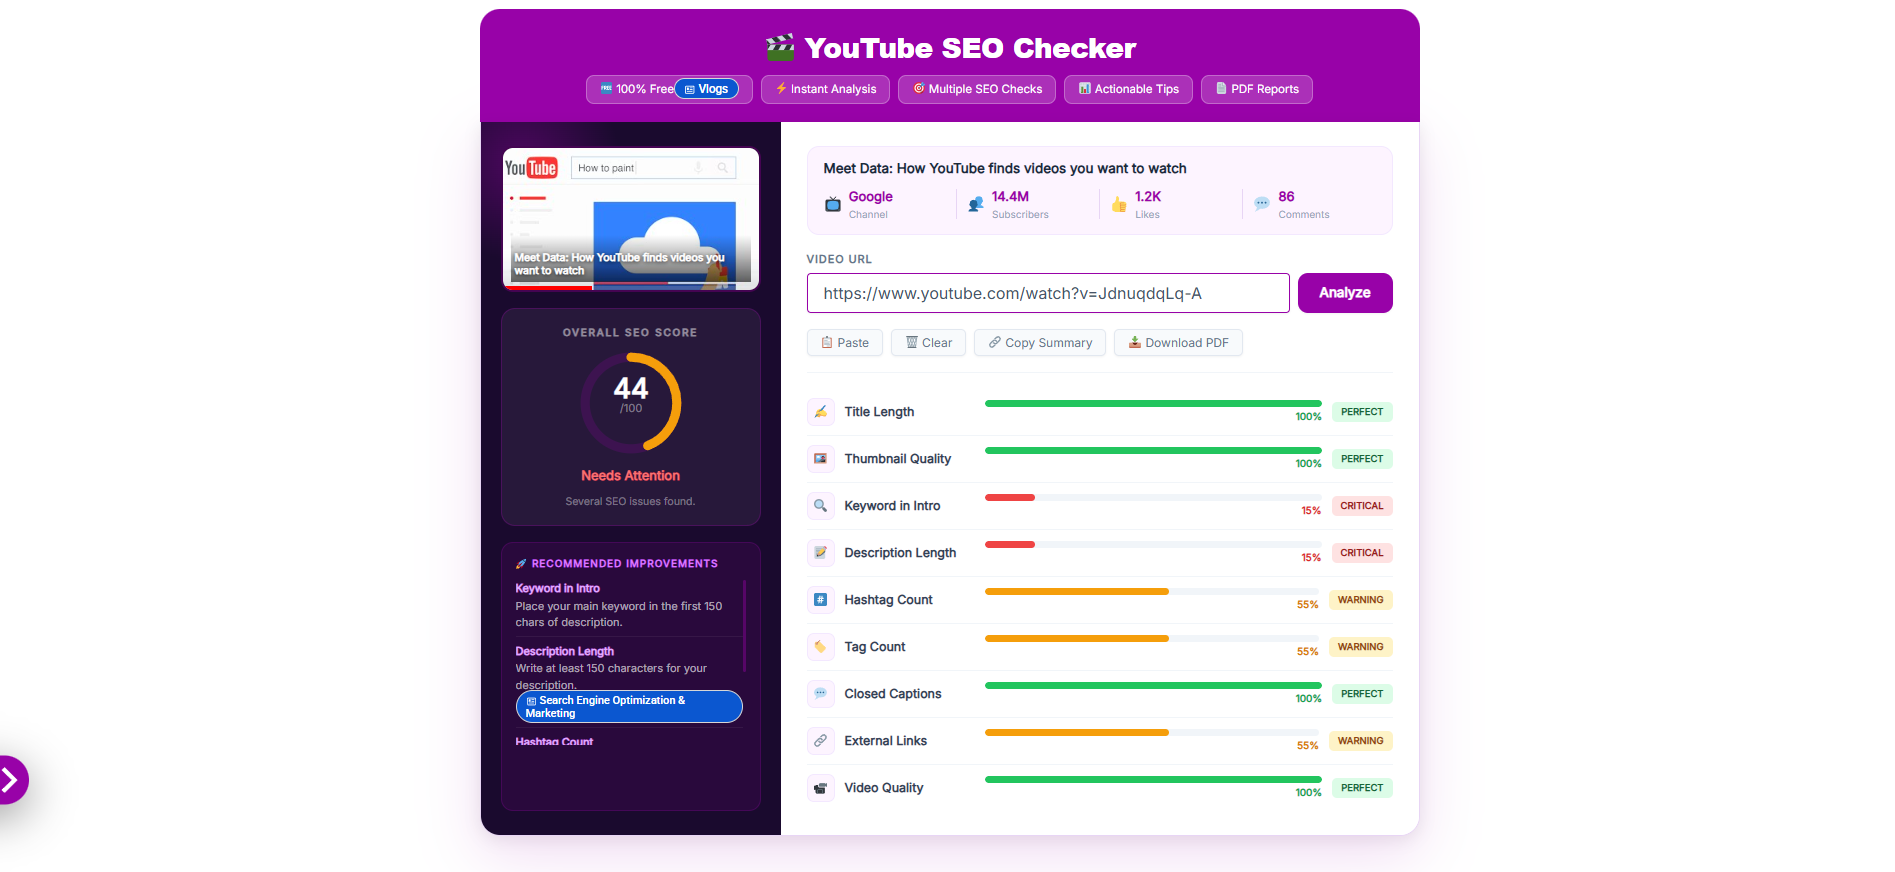Screen dimensions: 1895x872
Task: Click the Instant Analysis badge
Action: click(x=826, y=89)
